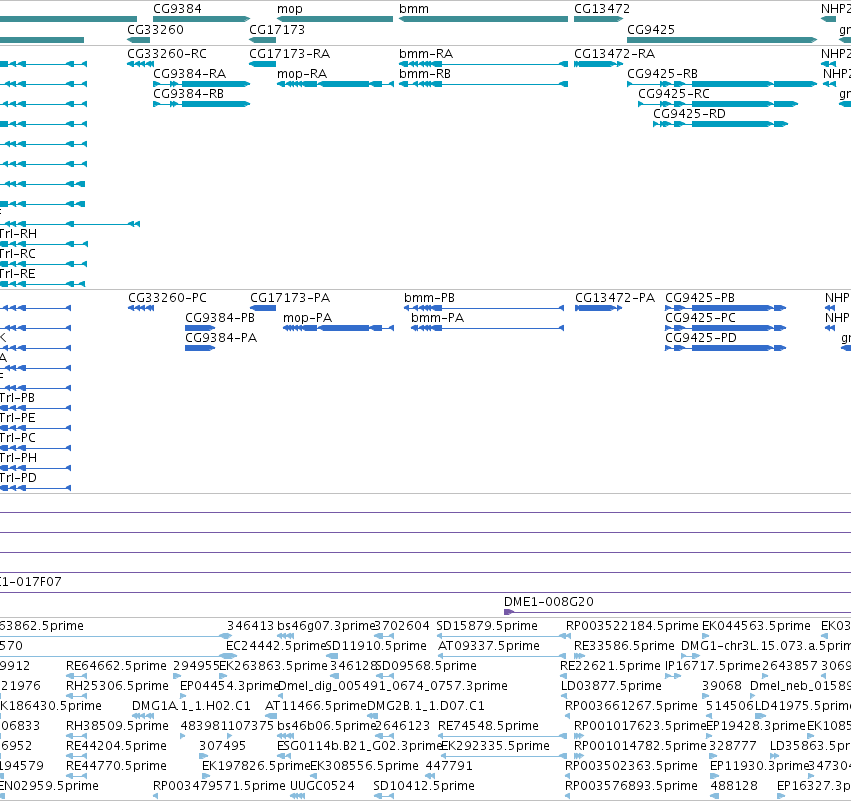Screen dimensions: 851x801
Task: Select the mop-PA protein
Action: (338, 328)
